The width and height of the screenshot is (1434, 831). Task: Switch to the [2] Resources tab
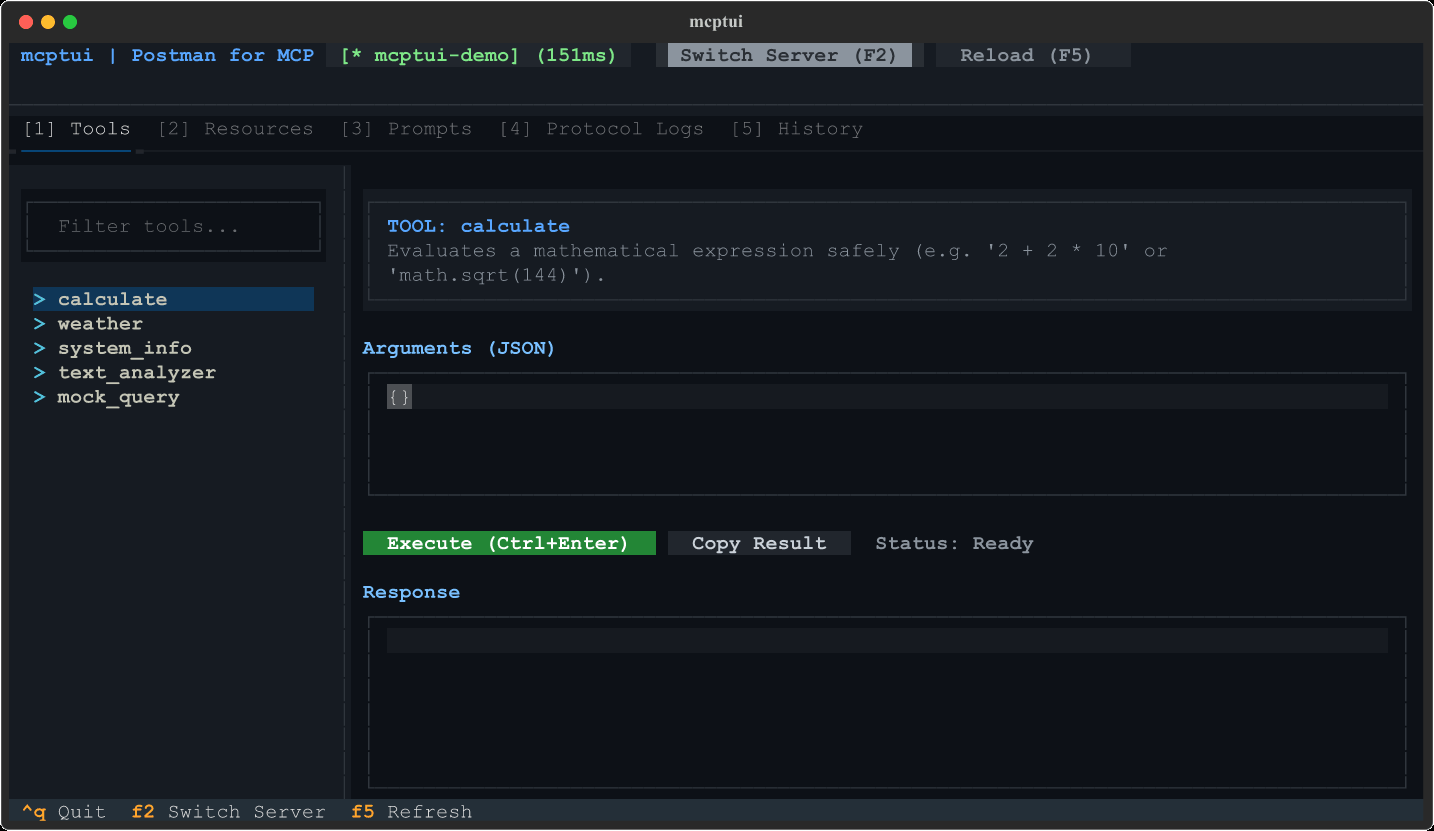pos(235,129)
